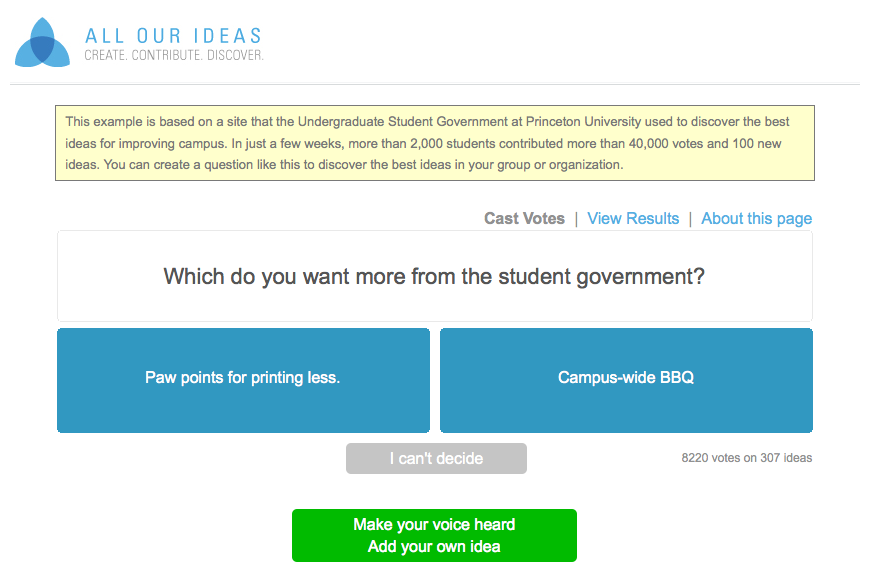Click the Create. Contribute. Discover. tagline
This screenshot has height=587, width=870.
[174, 55]
